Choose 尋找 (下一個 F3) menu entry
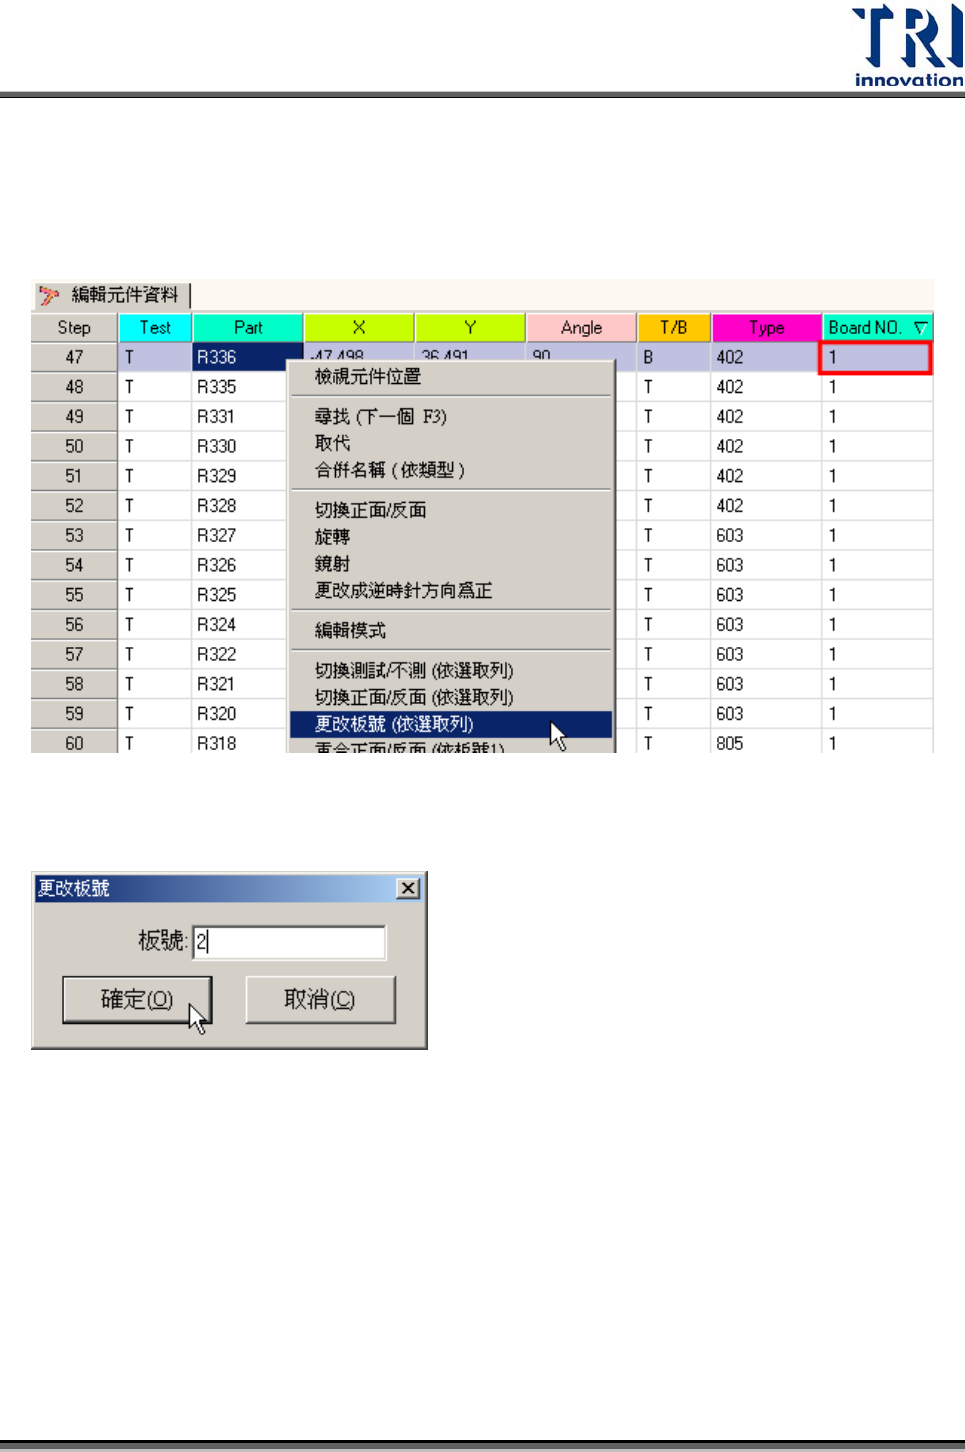This screenshot has height=1452, width=965. pos(380,416)
